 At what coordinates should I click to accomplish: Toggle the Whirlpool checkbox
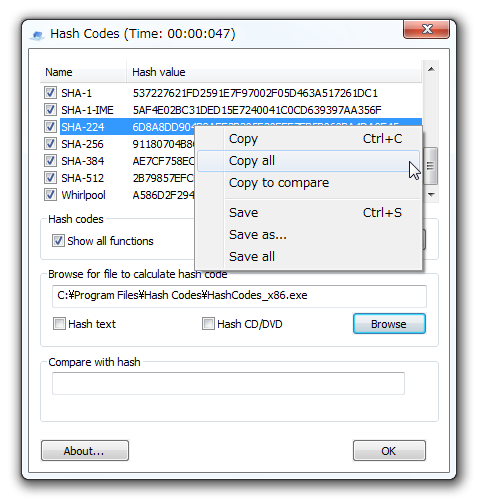coord(50,194)
